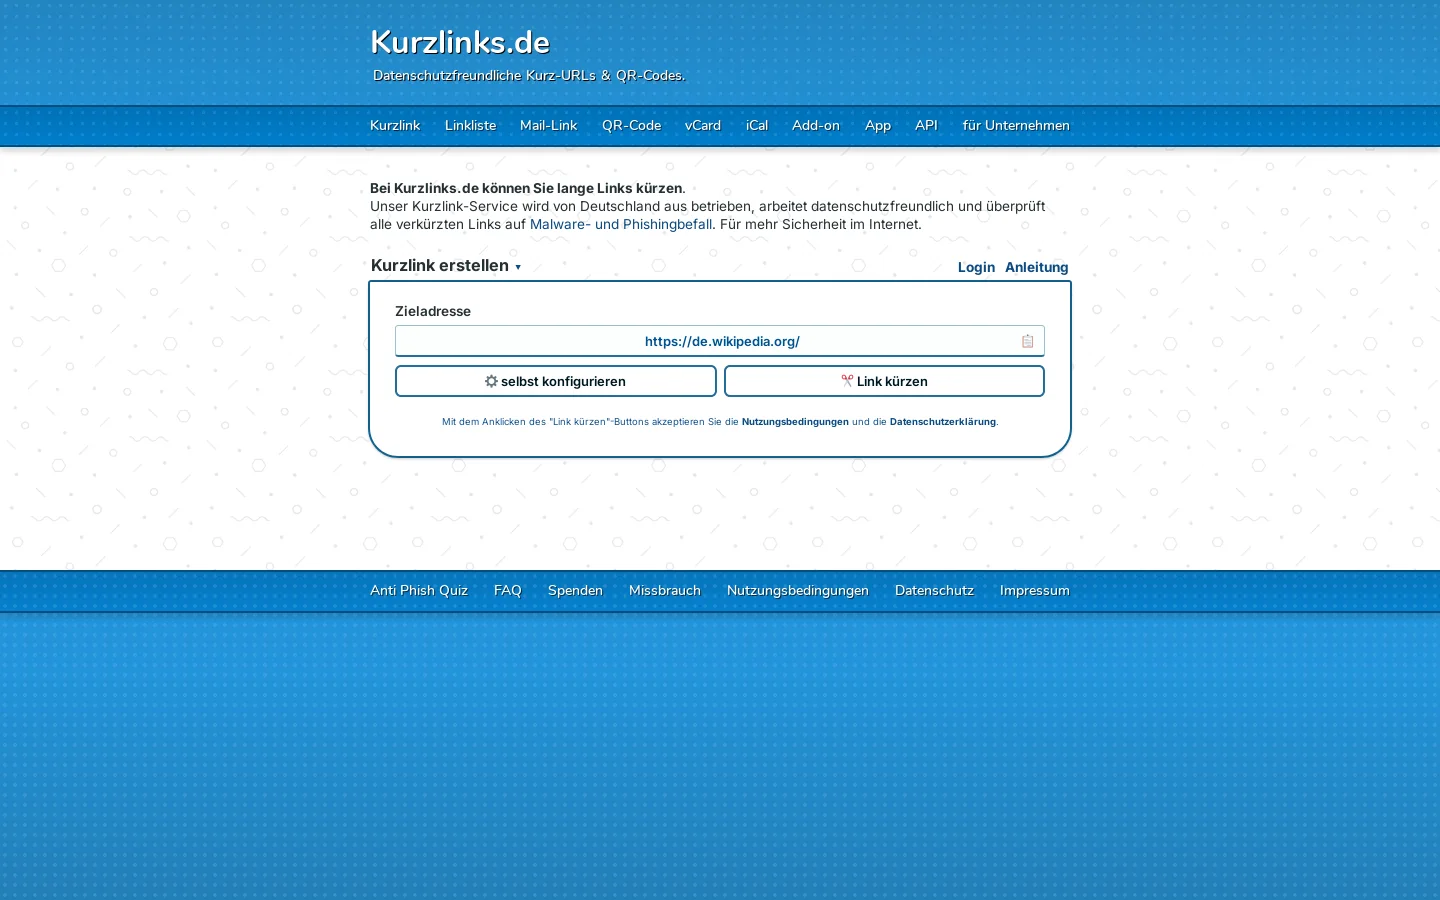Open the Impressum footer link
1440x900 pixels.
pyautogui.click(x=1035, y=590)
